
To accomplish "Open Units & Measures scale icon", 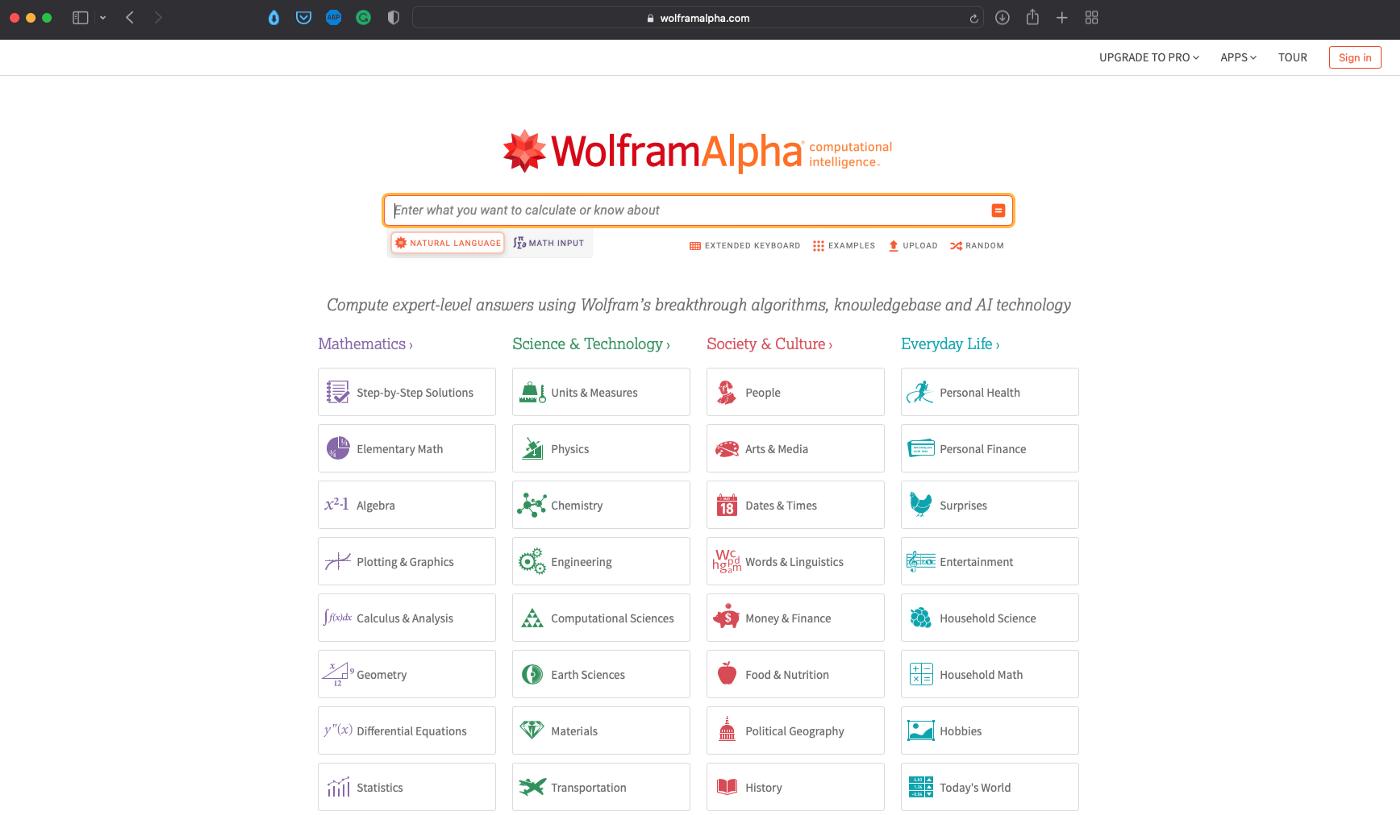I will (532, 392).
